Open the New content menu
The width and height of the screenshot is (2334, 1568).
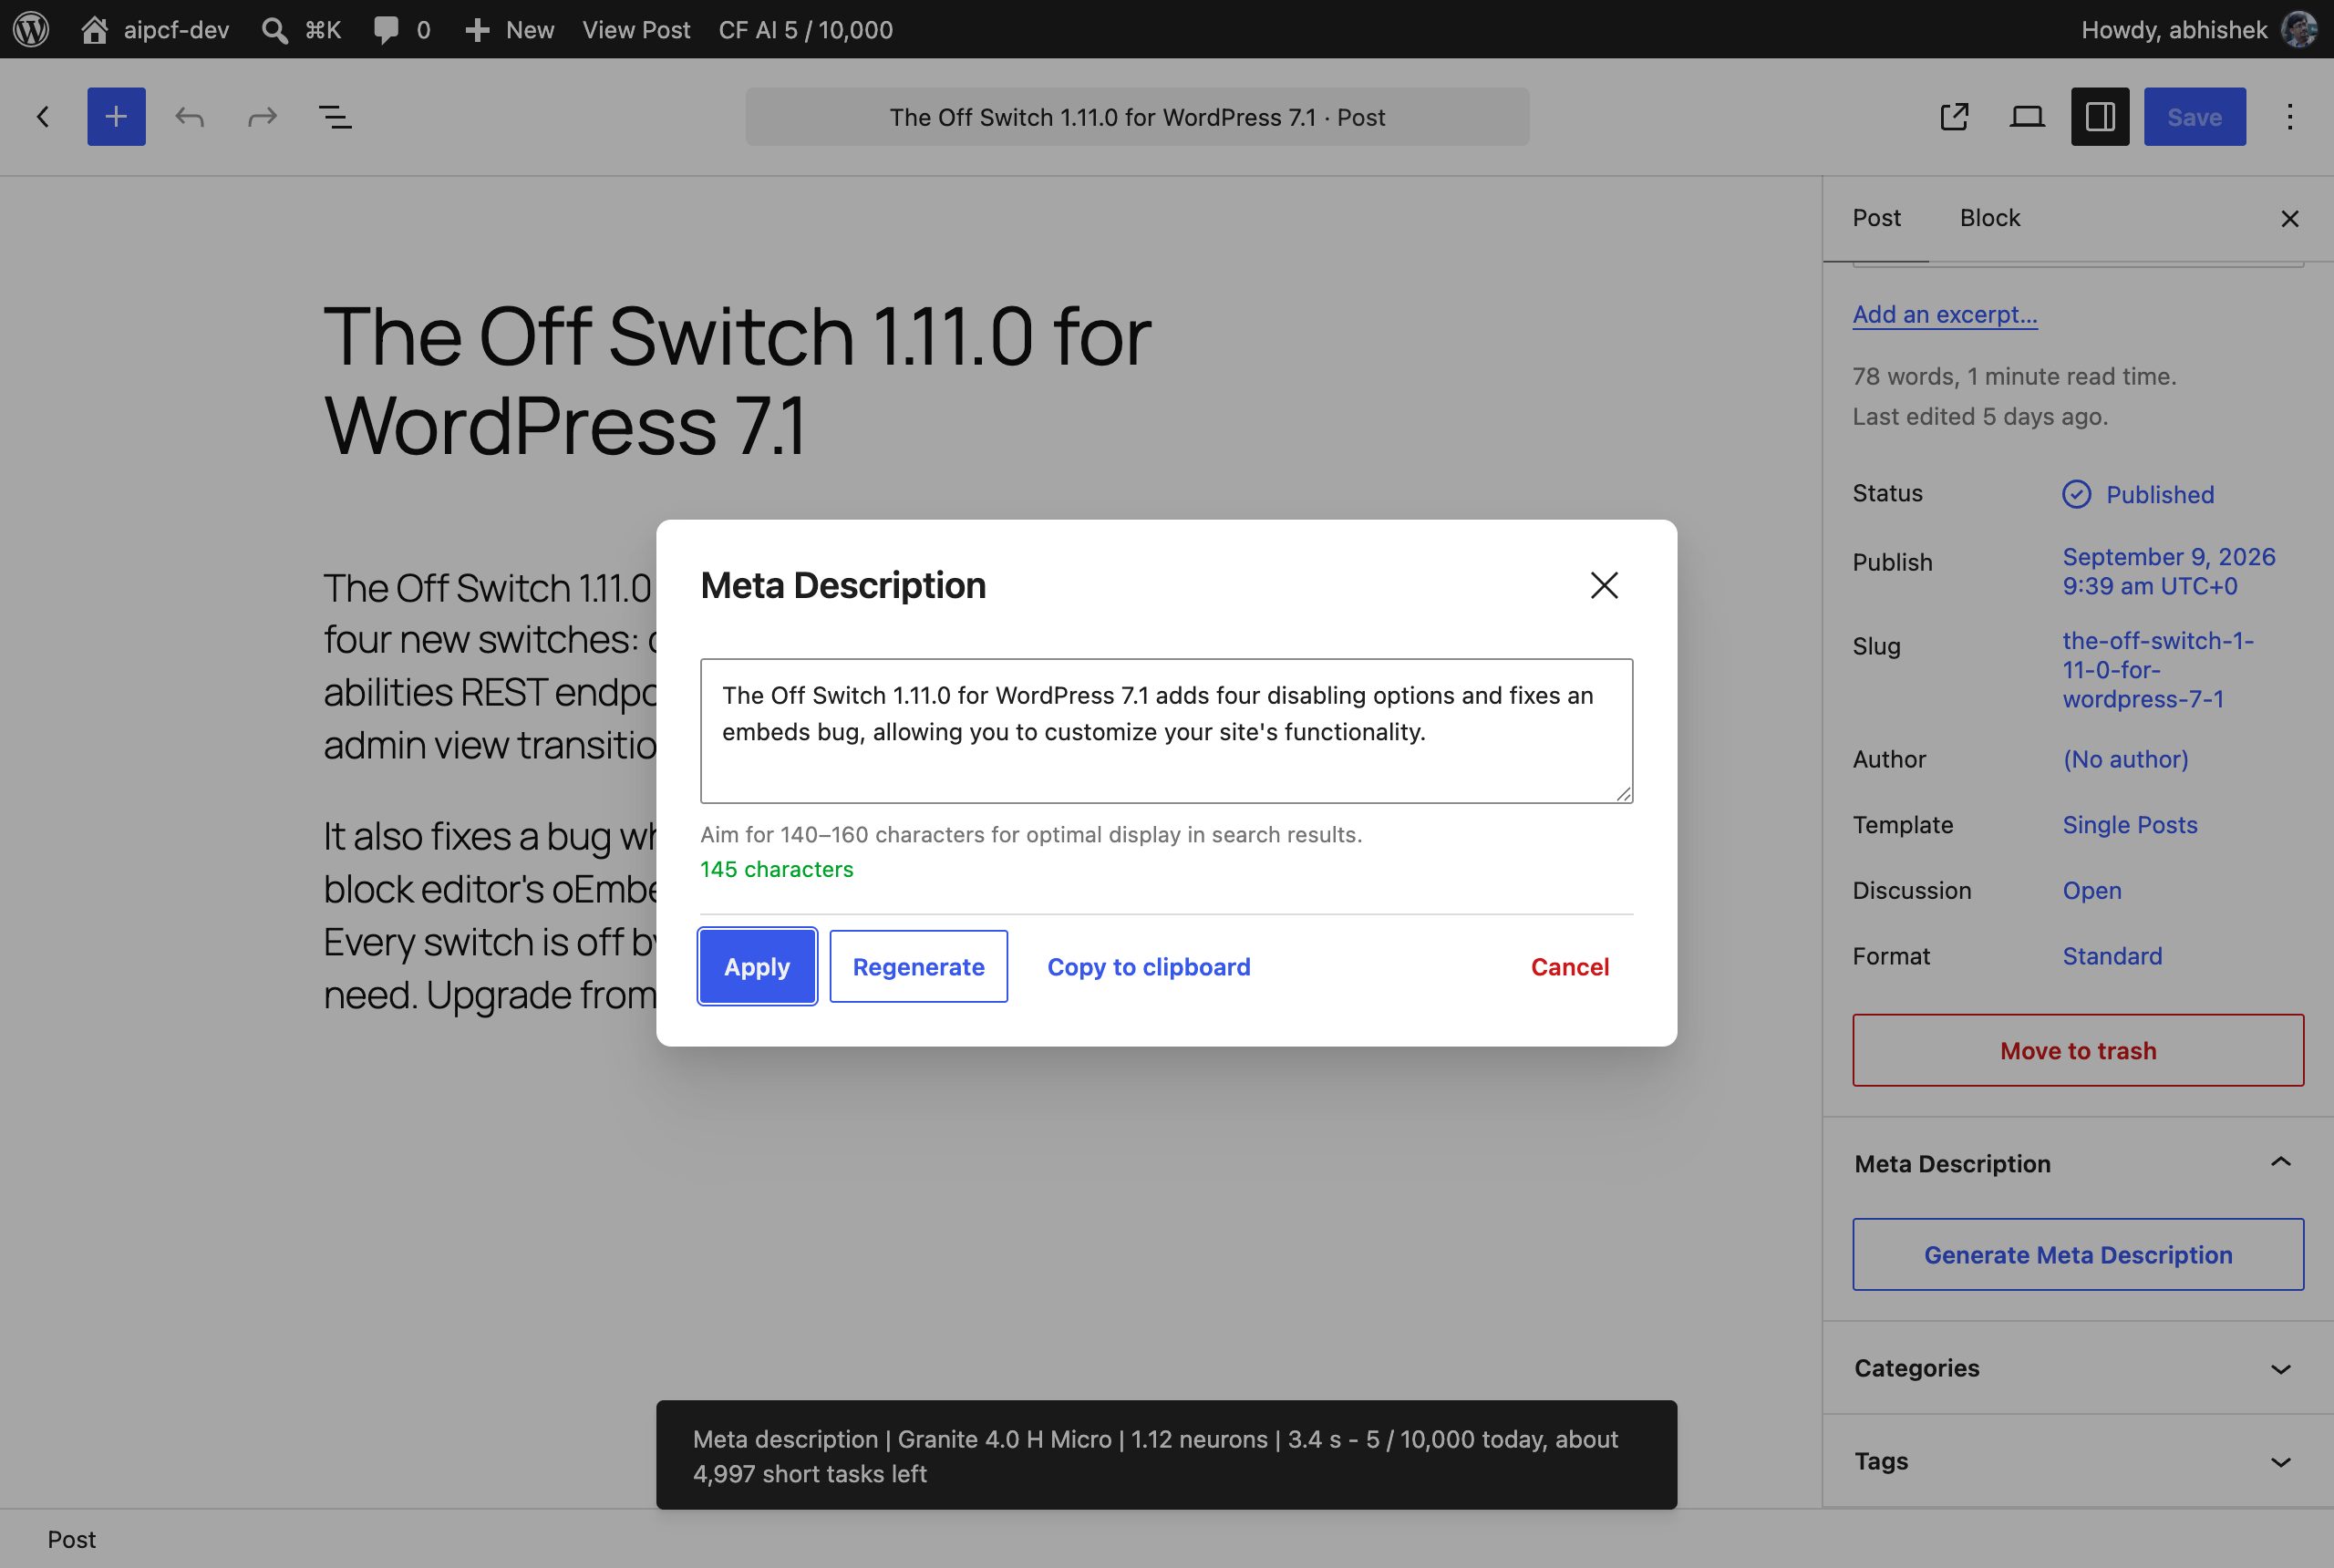[509, 29]
